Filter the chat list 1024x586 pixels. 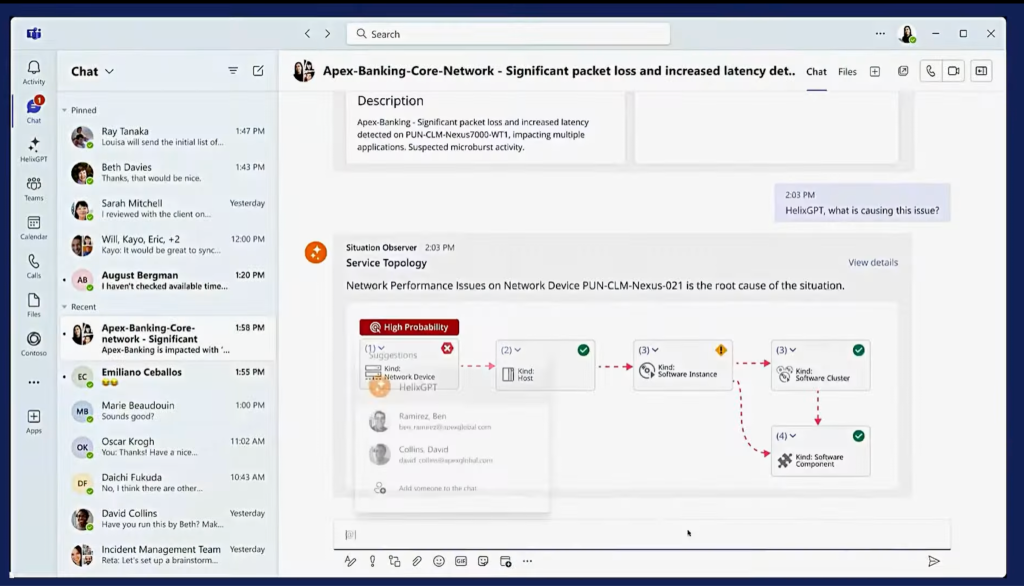[x=233, y=71]
